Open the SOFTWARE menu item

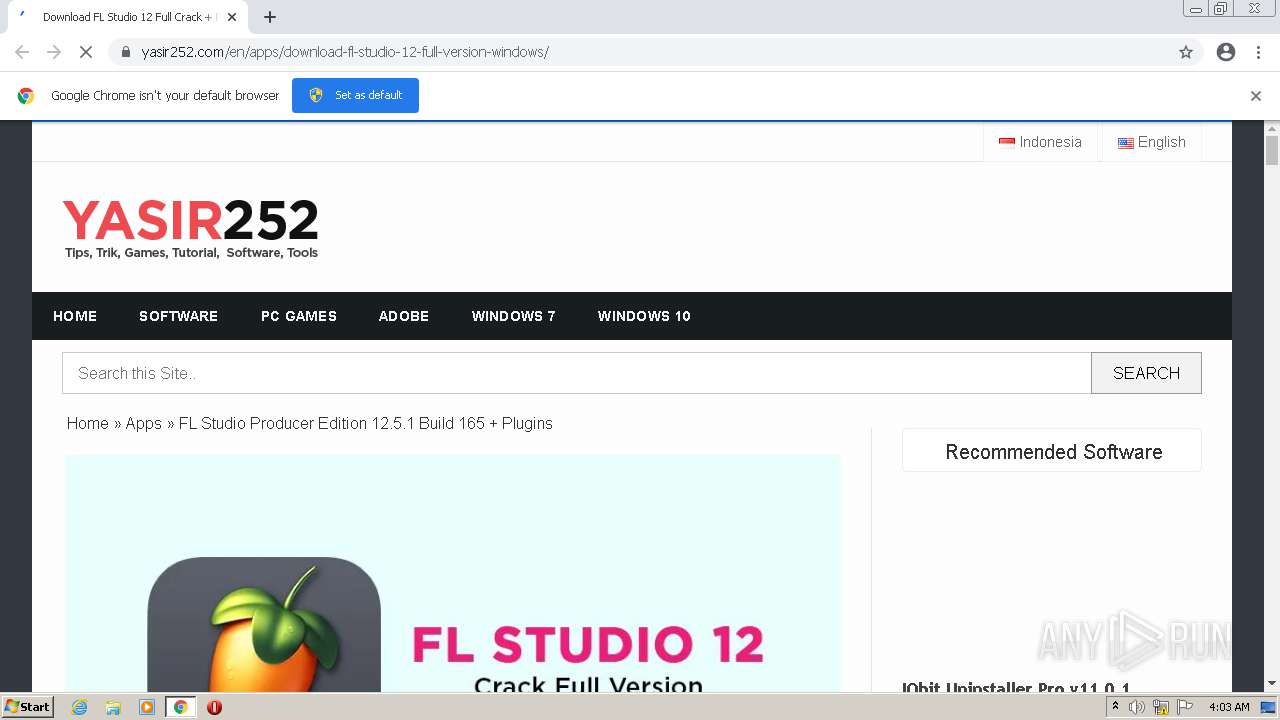pos(178,316)
